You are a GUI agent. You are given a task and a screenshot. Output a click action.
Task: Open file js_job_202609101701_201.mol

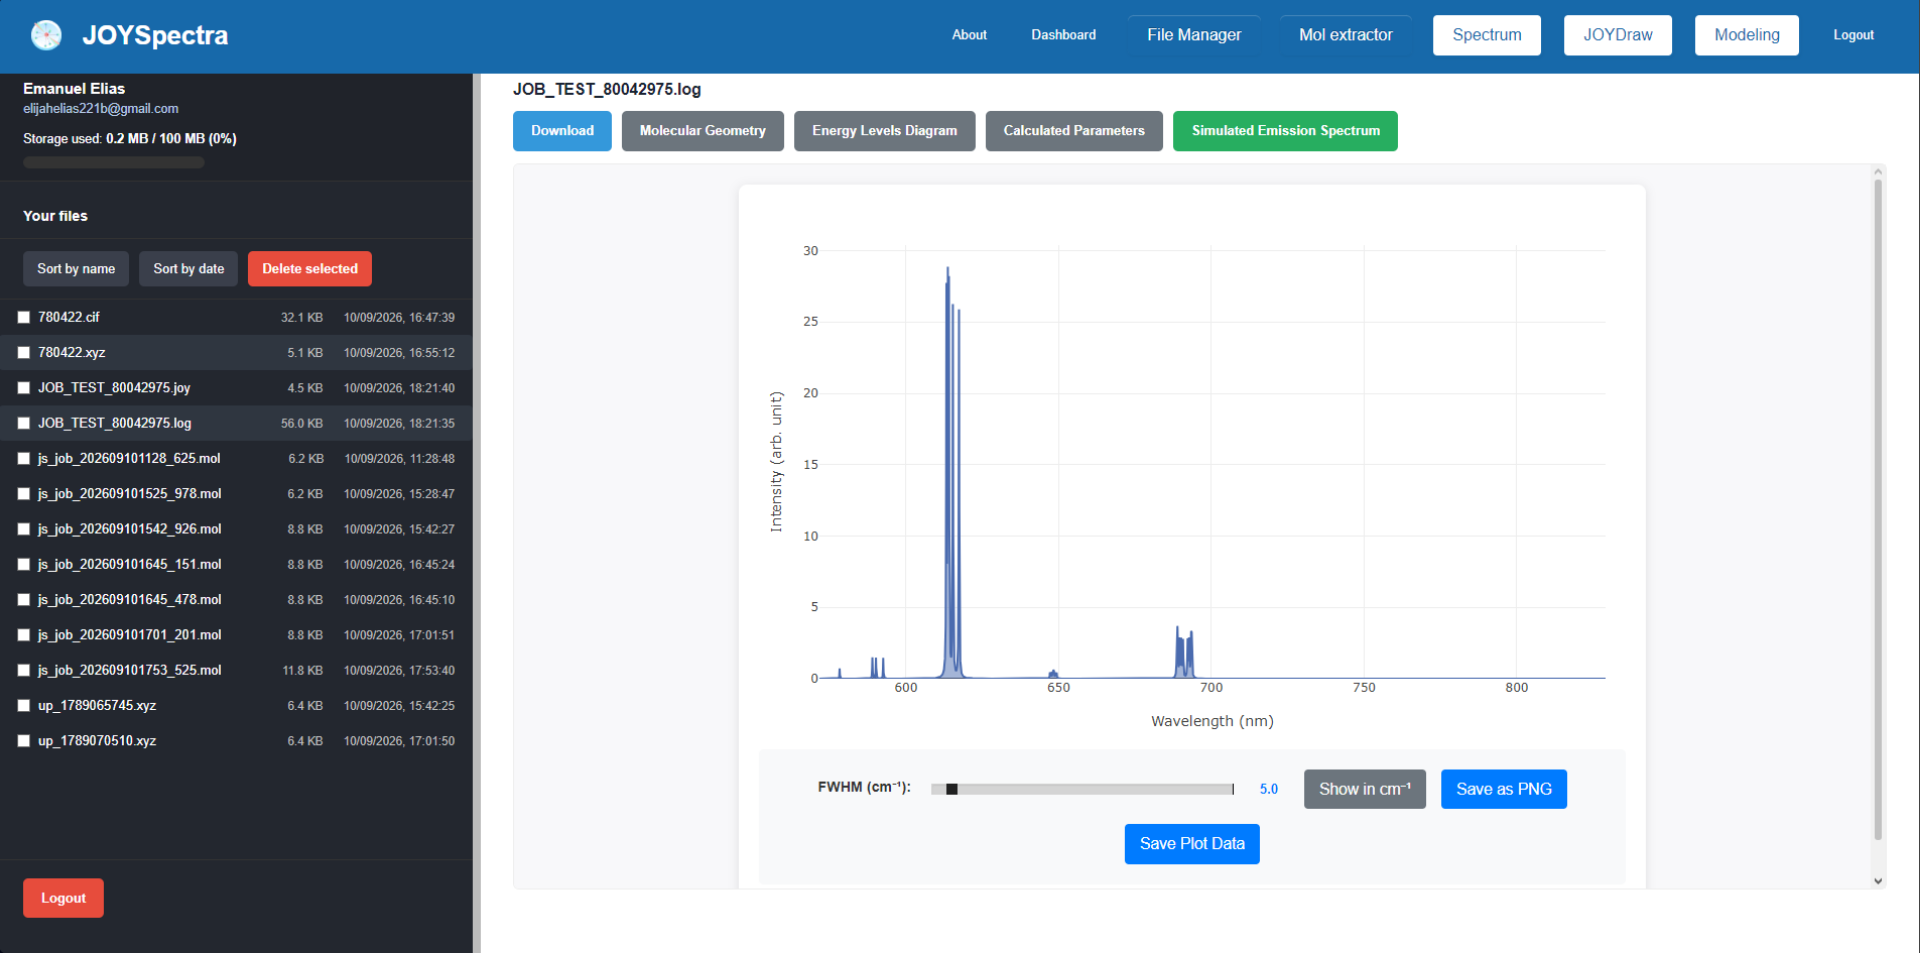[130, 635]
